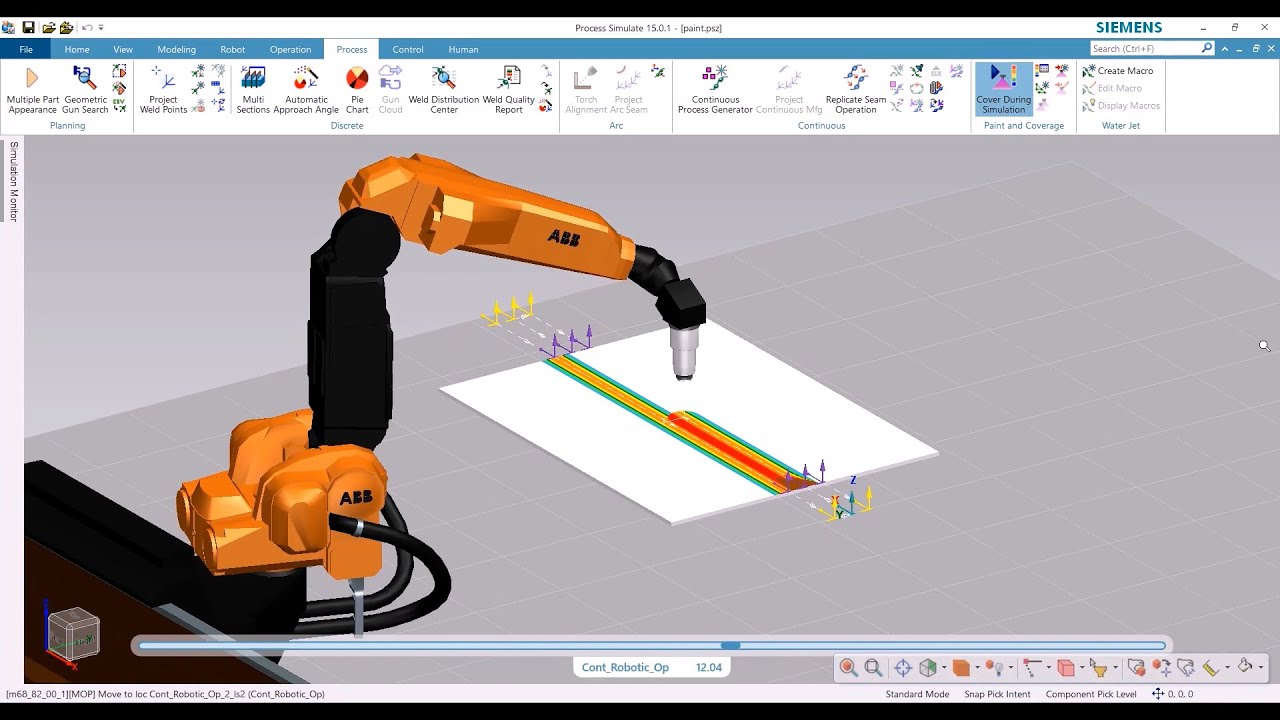Click Snap Pick Intent in status bar
Screen dimensions: 1280x720
pos(997,694)
